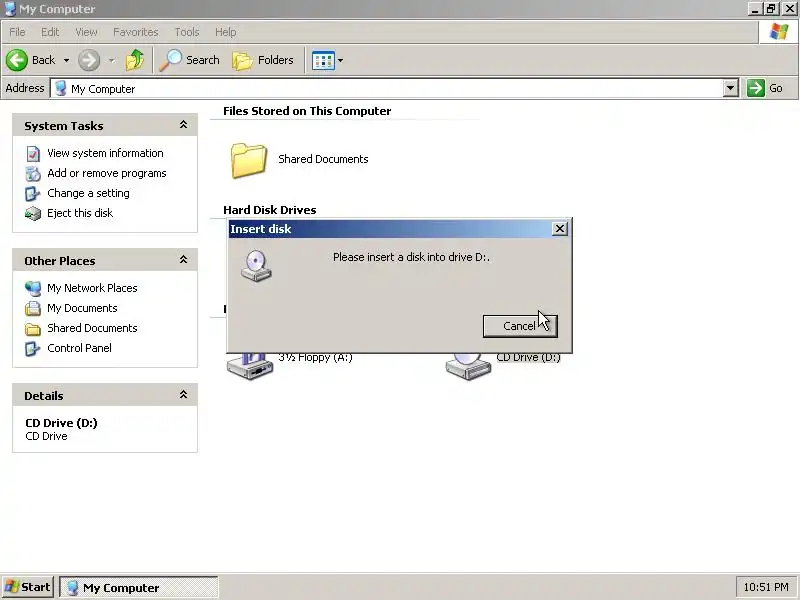Screen dimensions: 800x600
Task: Click View system information link
Action: pyautogui.click(x=105, y=153)
